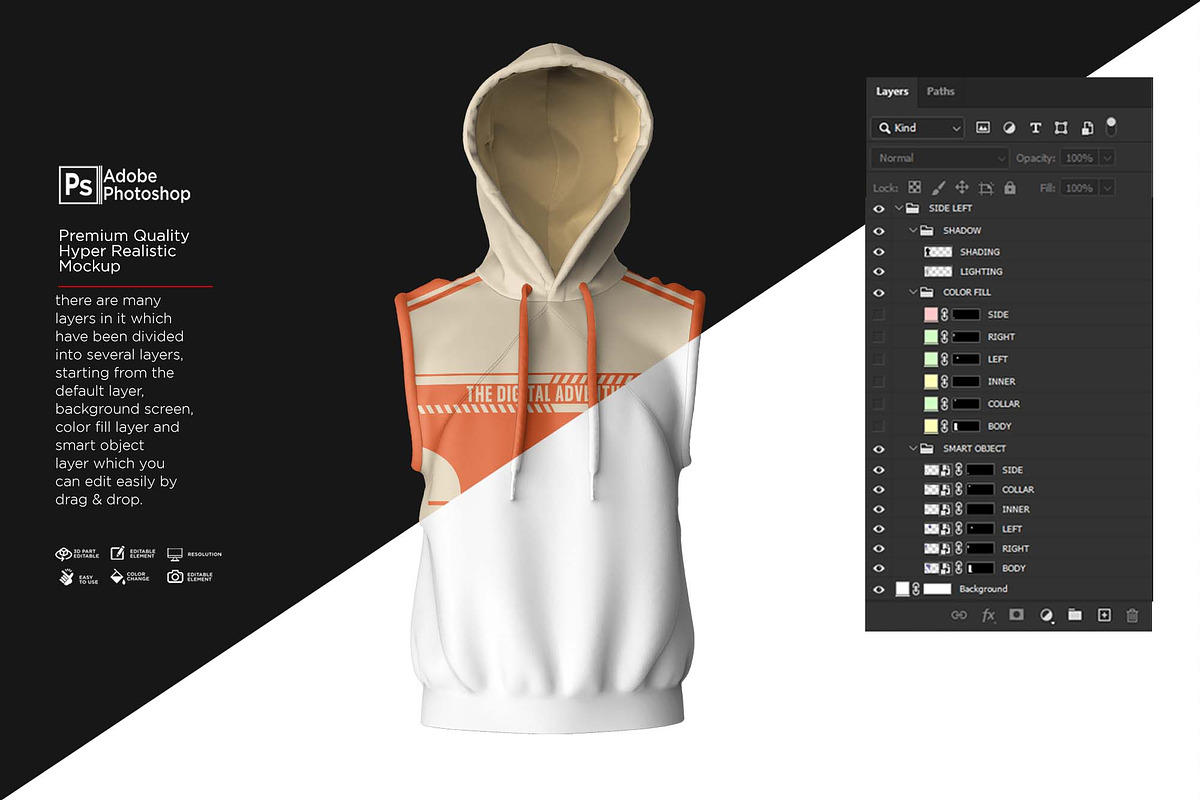This screenshot has height=800, width=1200.
Task: Hide the SIDE LEFT group
Action: click(879, 208)
